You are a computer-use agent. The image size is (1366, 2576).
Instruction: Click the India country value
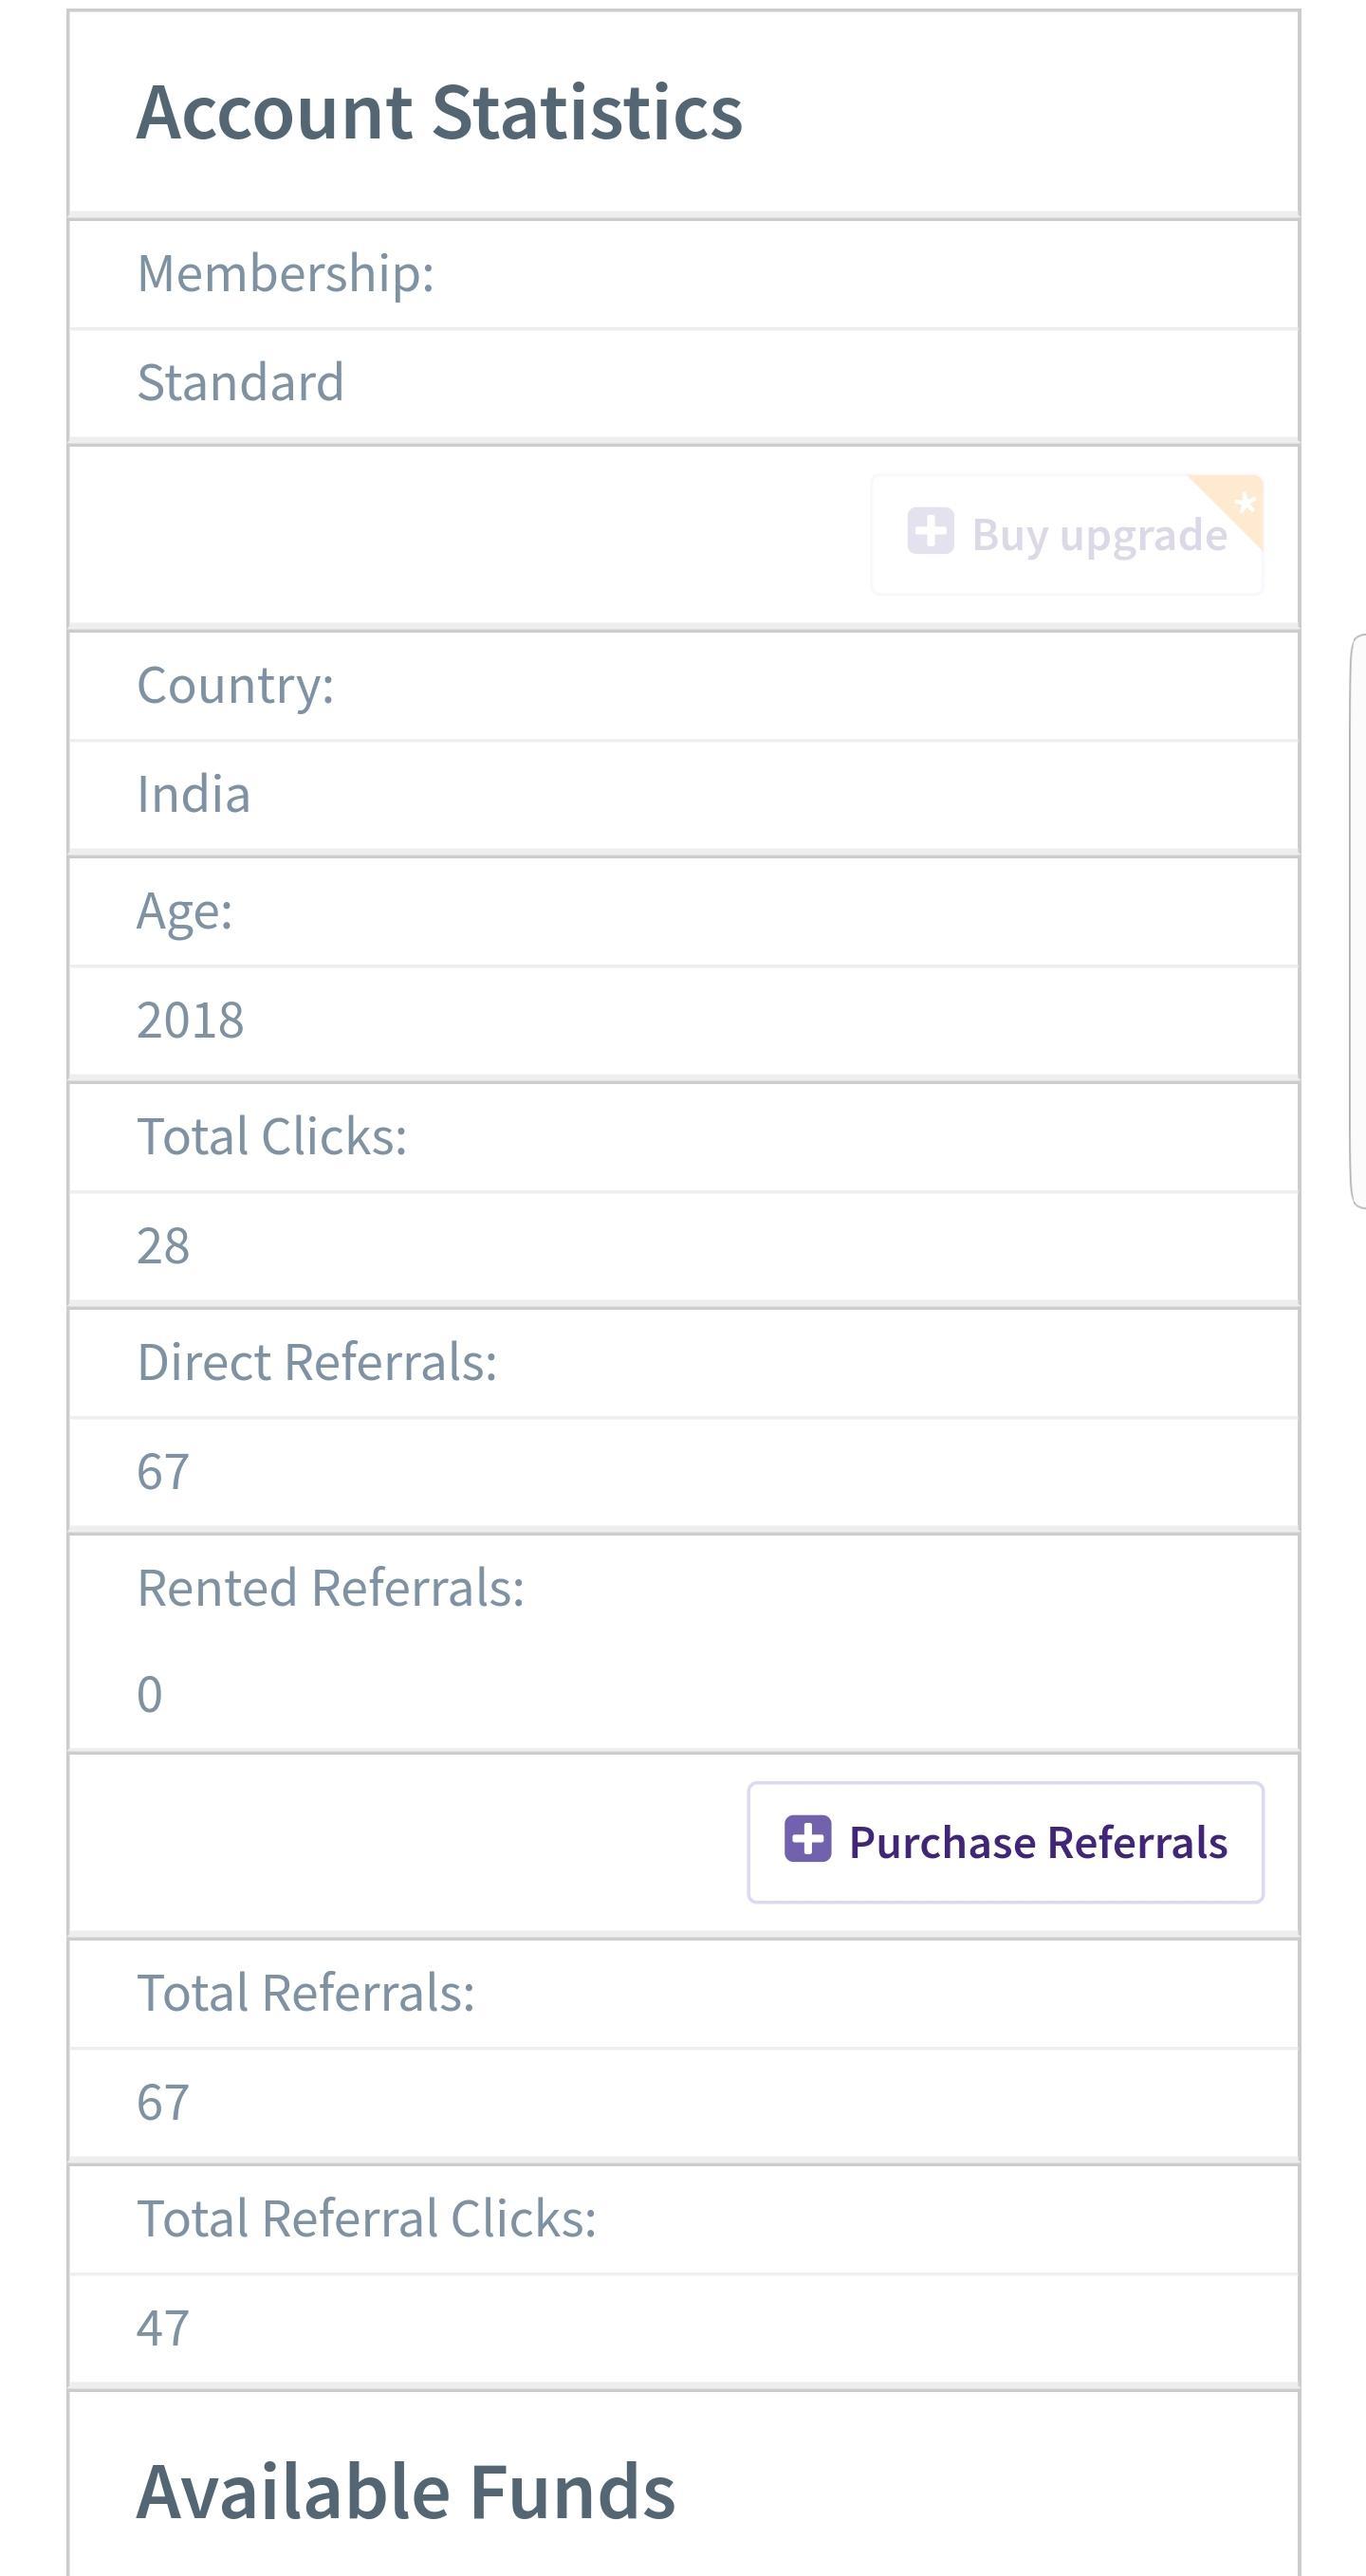[x=193, y=794]
